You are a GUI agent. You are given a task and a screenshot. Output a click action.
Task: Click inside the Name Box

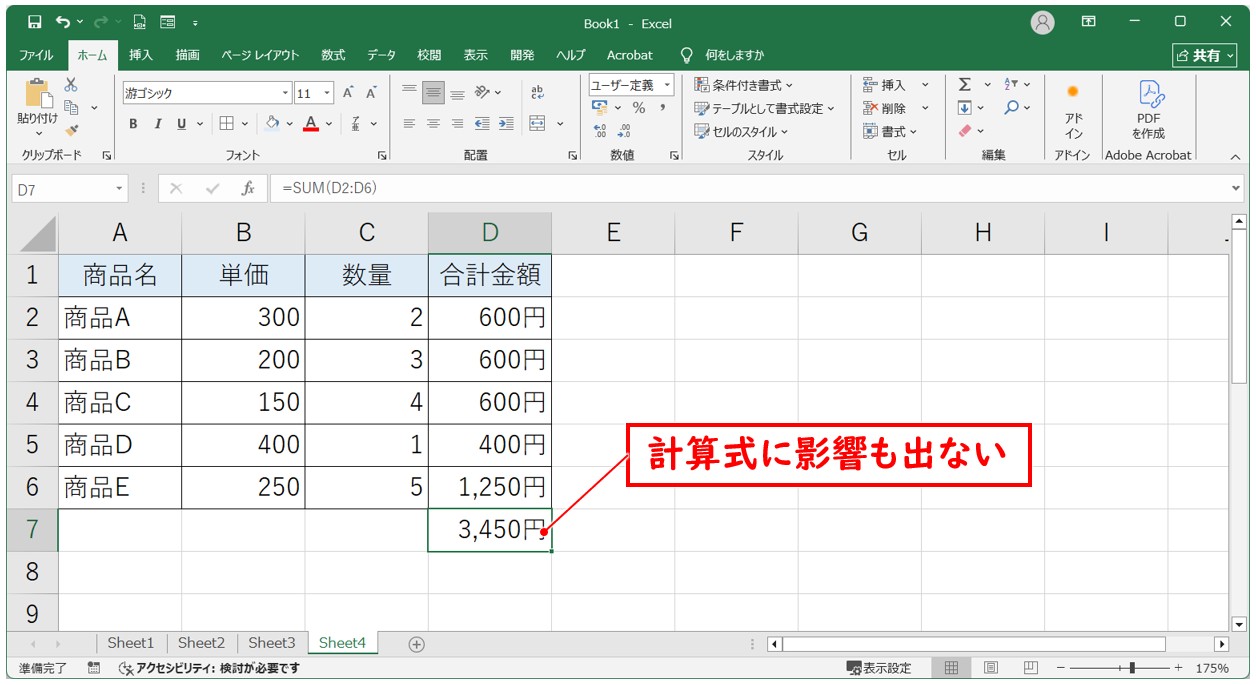click(62, 188)
